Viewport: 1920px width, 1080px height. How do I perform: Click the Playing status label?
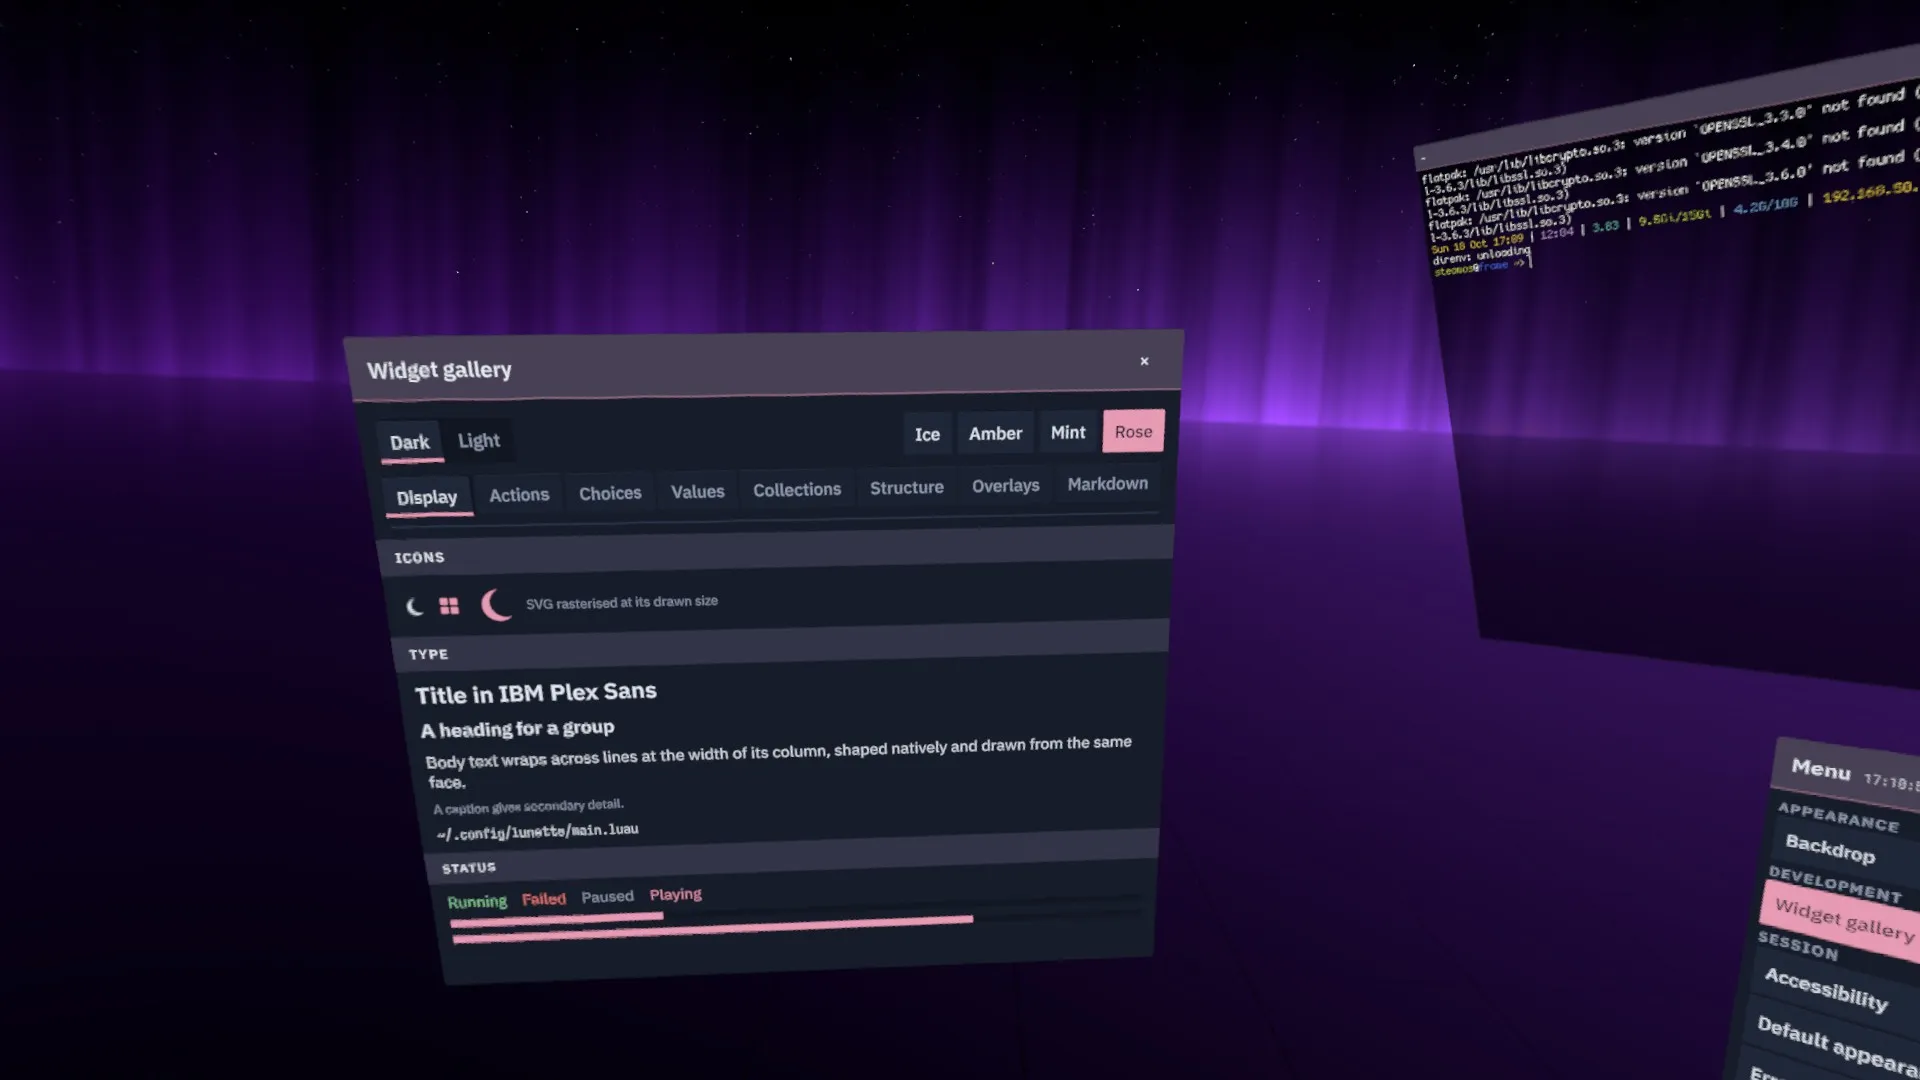tap(675, 894)
